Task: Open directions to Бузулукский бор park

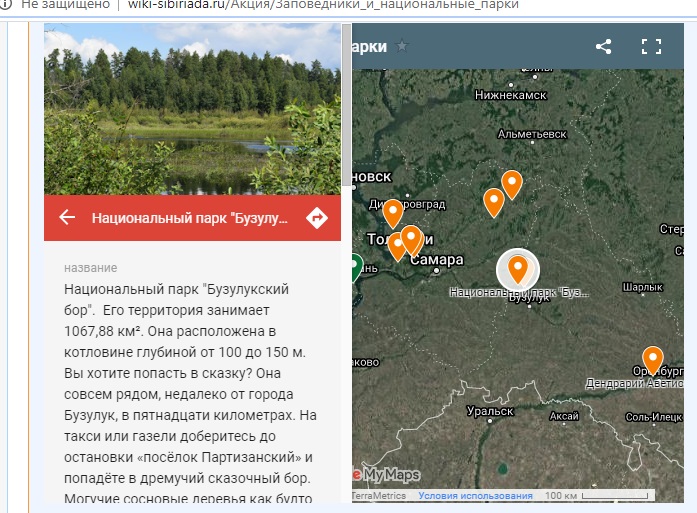Action: [x=317, y=218]
